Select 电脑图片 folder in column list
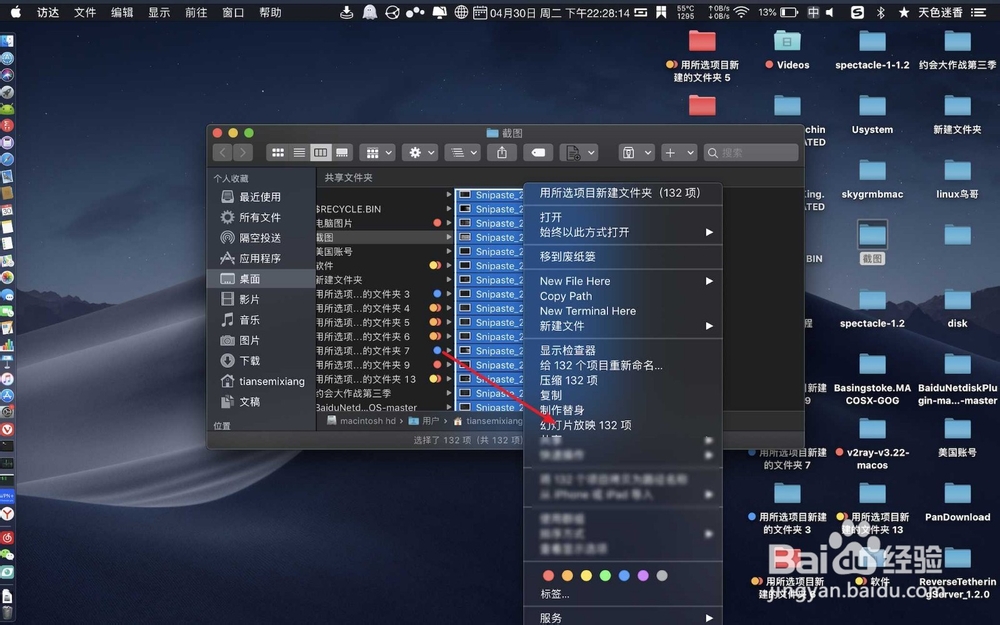 point(385,223)
